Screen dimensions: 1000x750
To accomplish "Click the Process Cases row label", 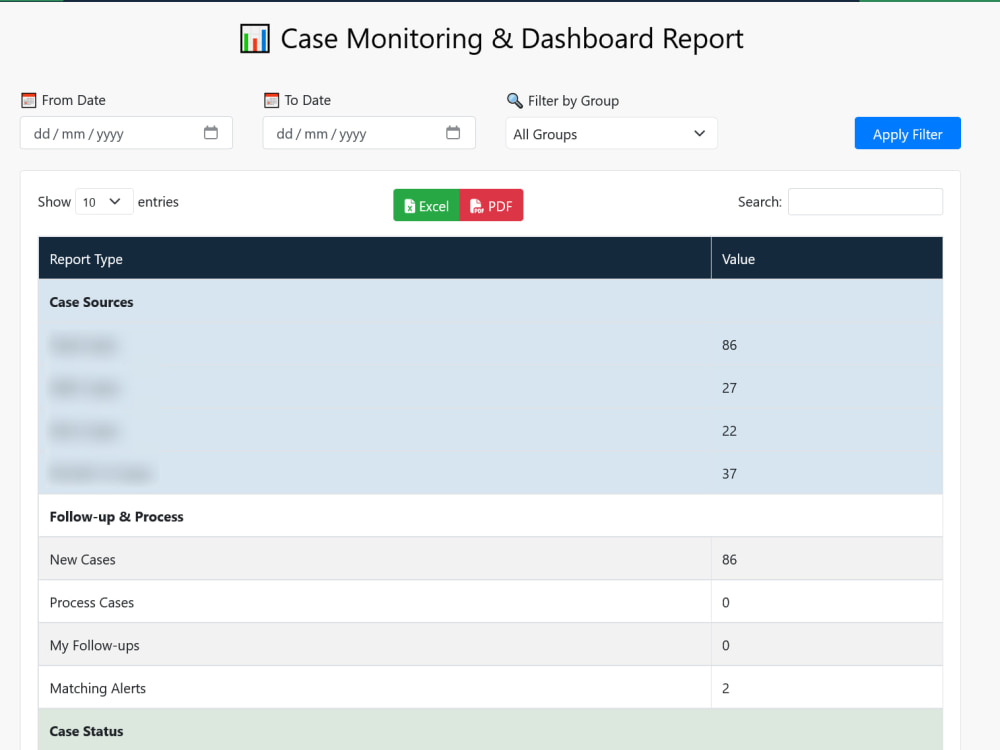I will click(92, 602).
